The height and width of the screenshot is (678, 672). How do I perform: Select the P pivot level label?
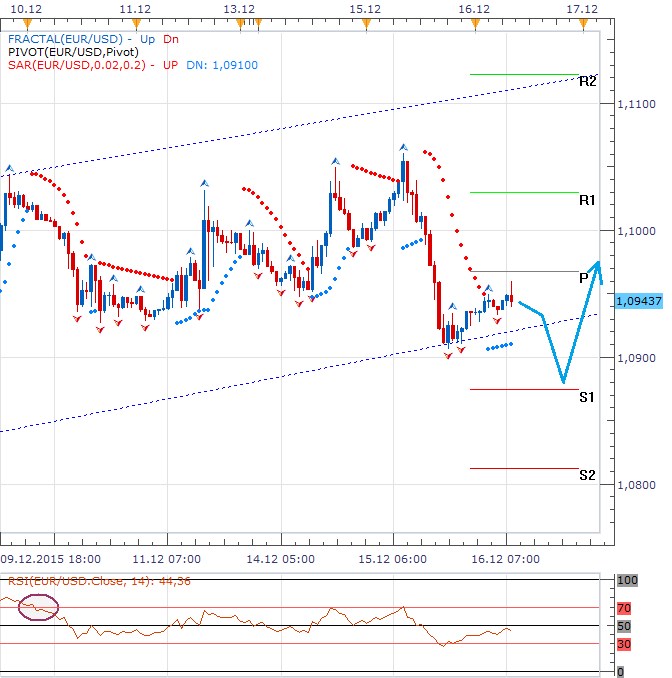tap(584, 277)
